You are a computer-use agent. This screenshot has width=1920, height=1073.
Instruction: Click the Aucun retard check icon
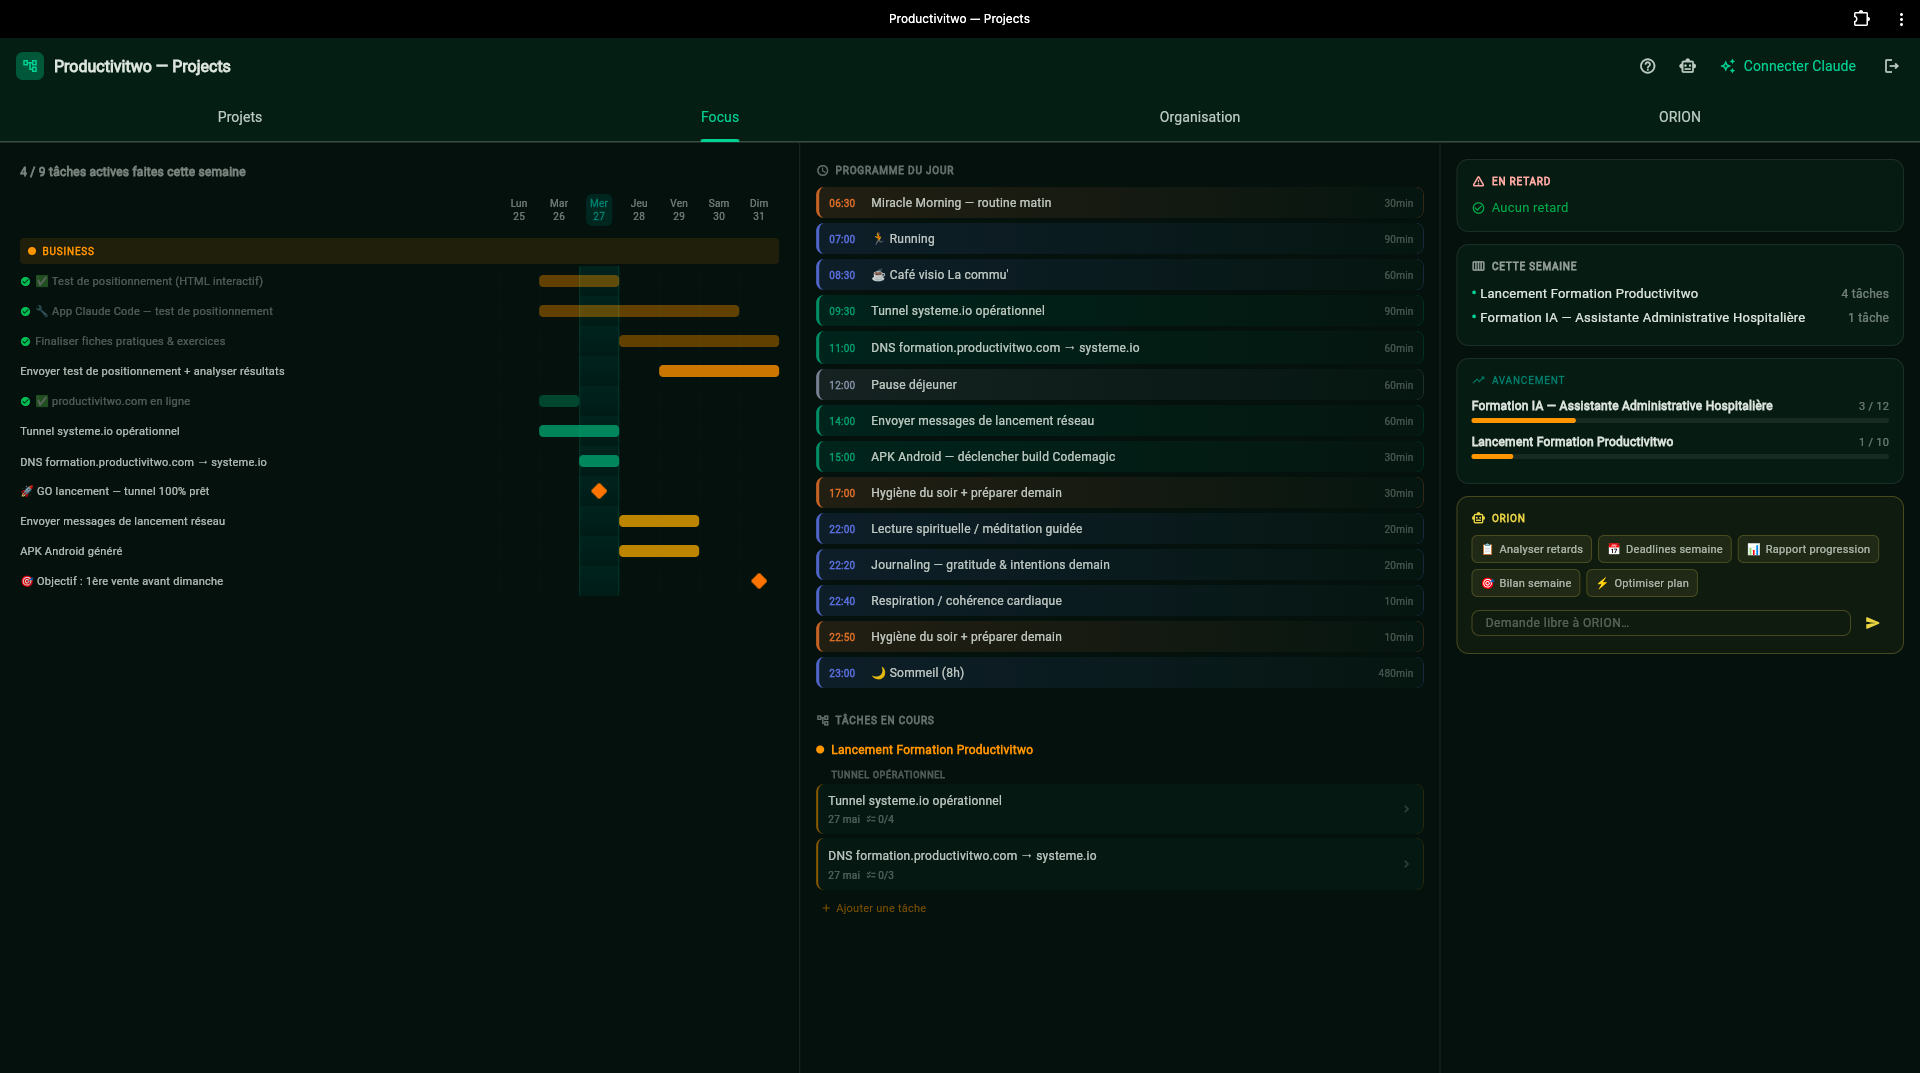1478,208
